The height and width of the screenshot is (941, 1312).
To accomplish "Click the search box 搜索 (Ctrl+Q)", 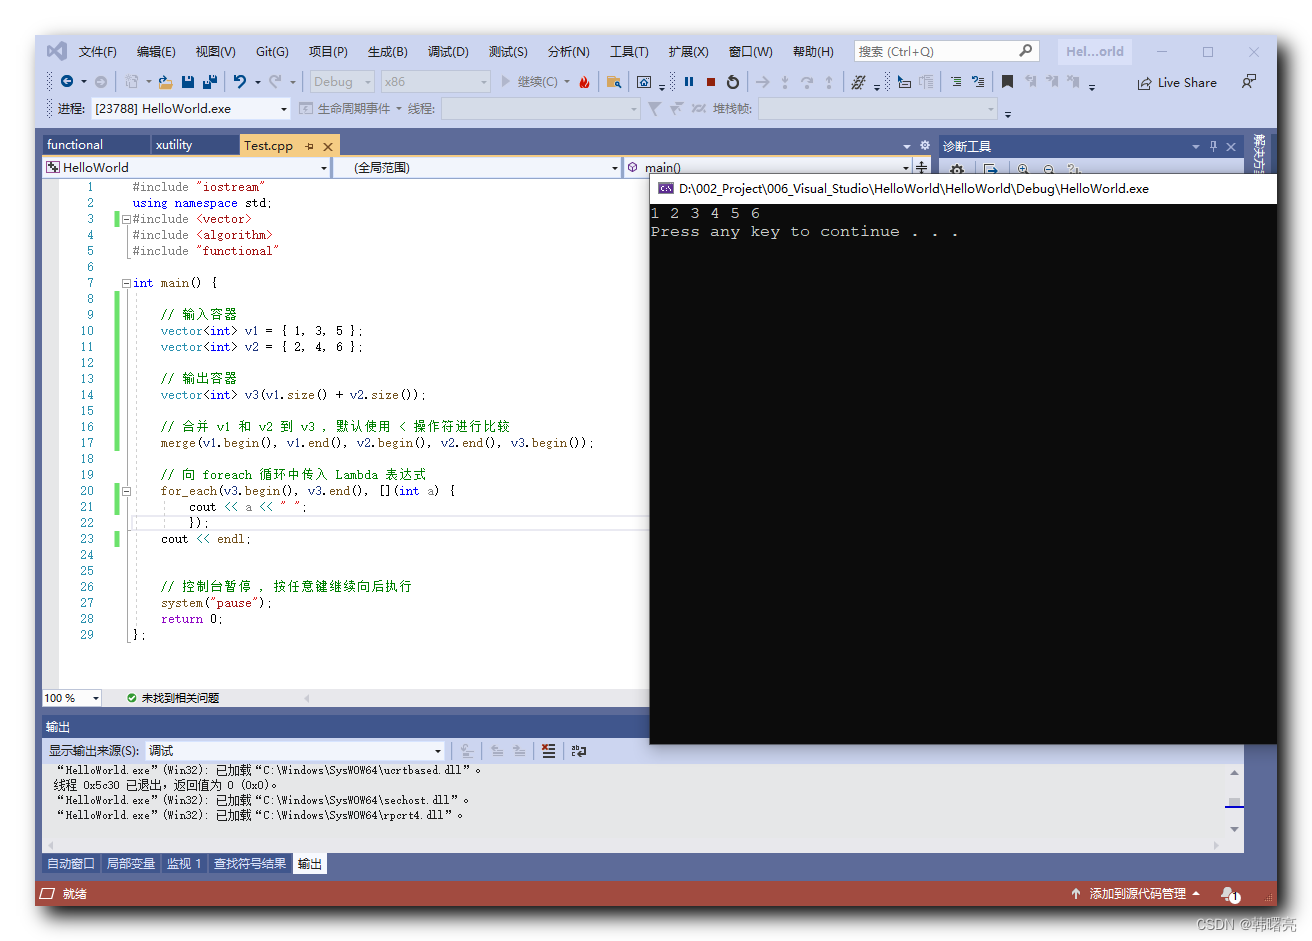I will tap(946, 51).
